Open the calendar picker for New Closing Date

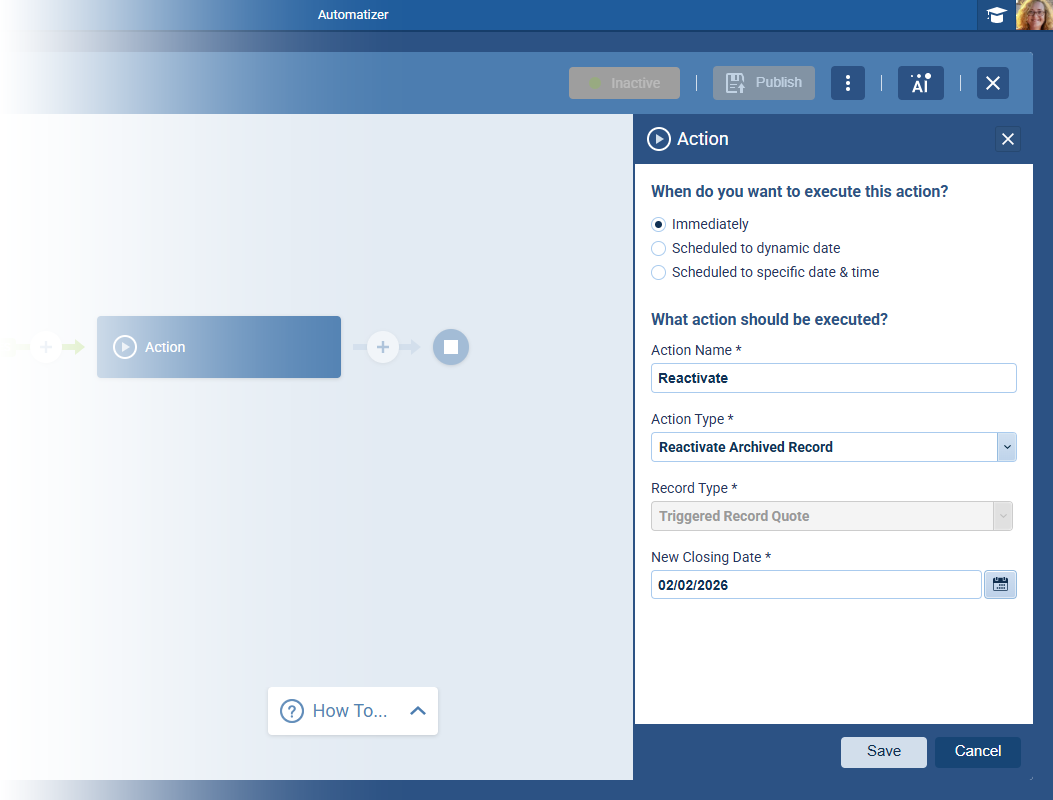1000,584
